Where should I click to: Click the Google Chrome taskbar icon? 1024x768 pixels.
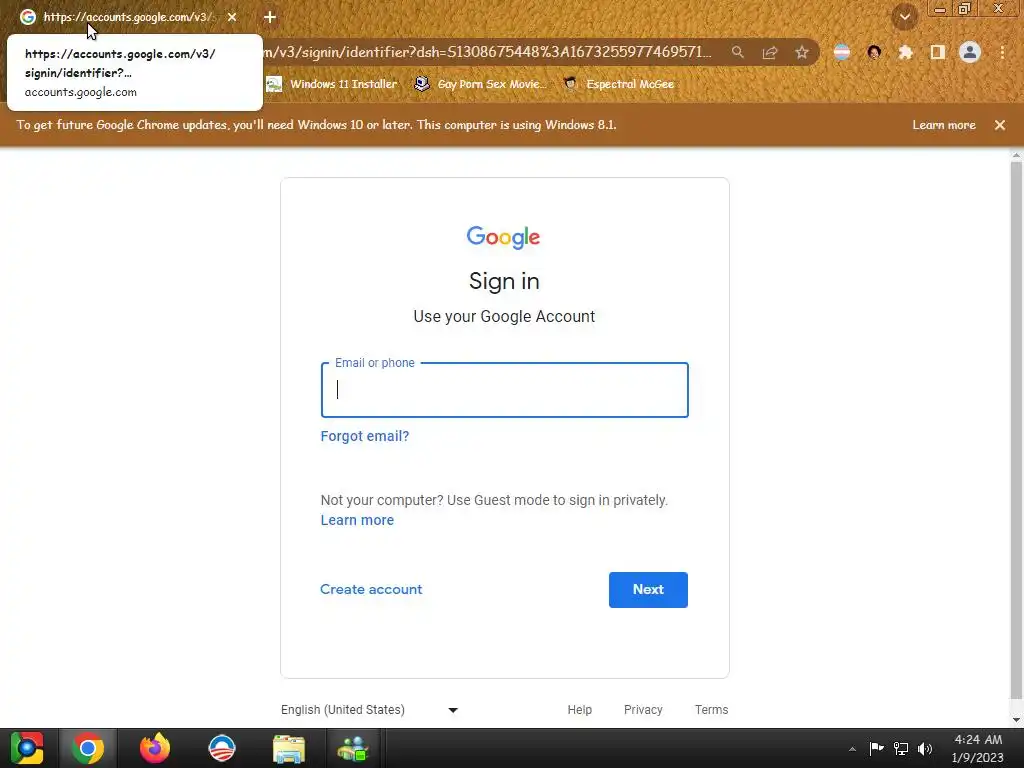click(x=88, y=748)
